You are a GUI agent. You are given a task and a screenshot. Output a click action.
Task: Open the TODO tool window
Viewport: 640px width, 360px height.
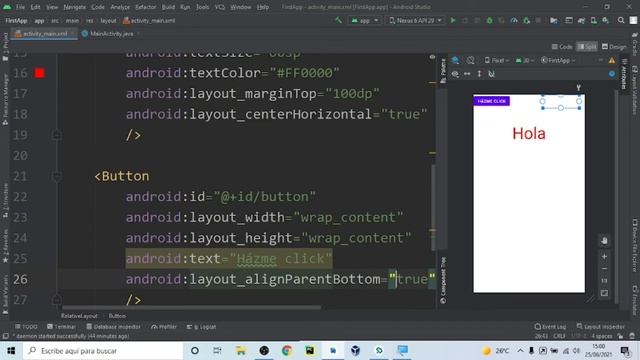pyautogui.click(x=27, y=327)
